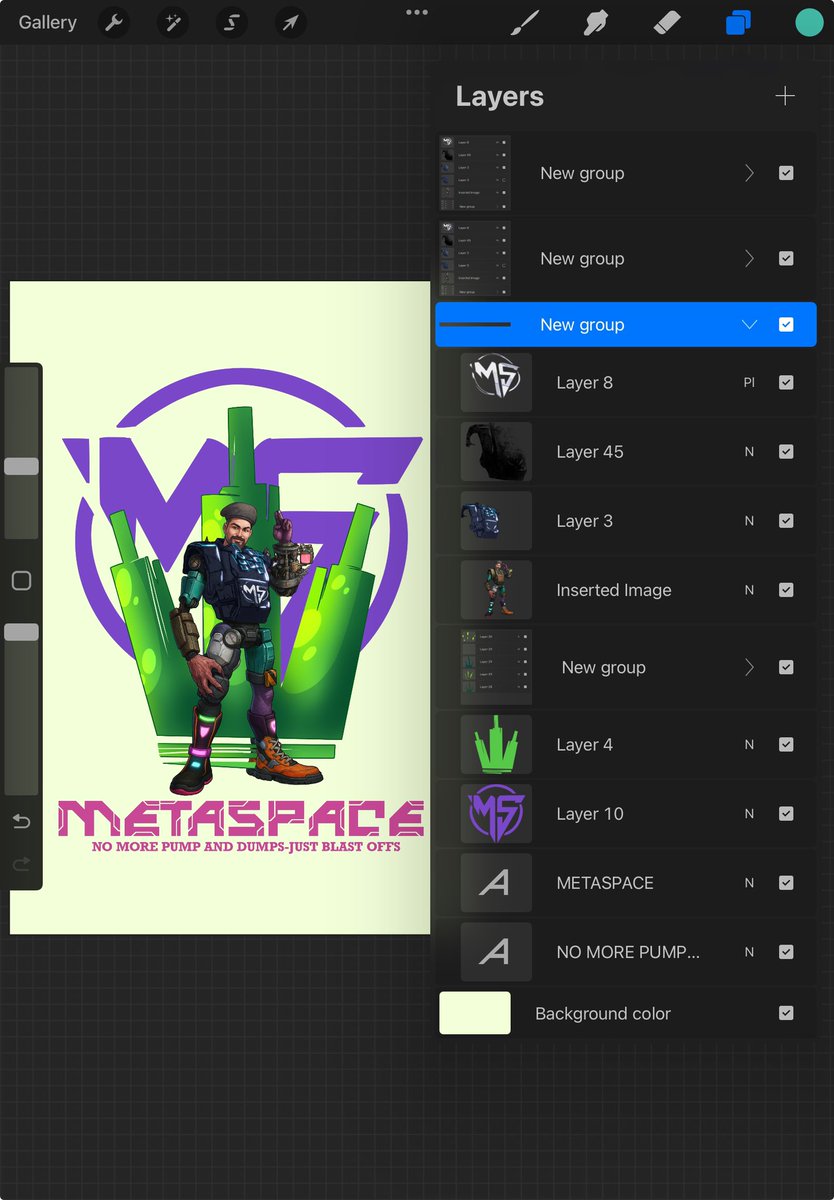
Task: Select the nested New group thumbnail
Action: tap(496, 667)
